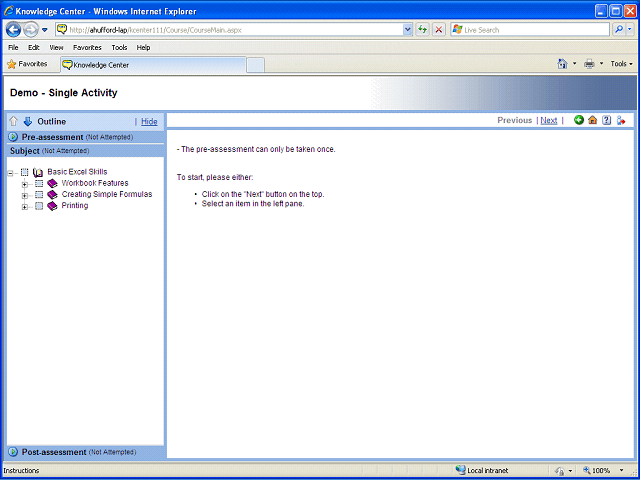Click the Printing purple book icon
640x480 pixels.
[x=52, y=206]
